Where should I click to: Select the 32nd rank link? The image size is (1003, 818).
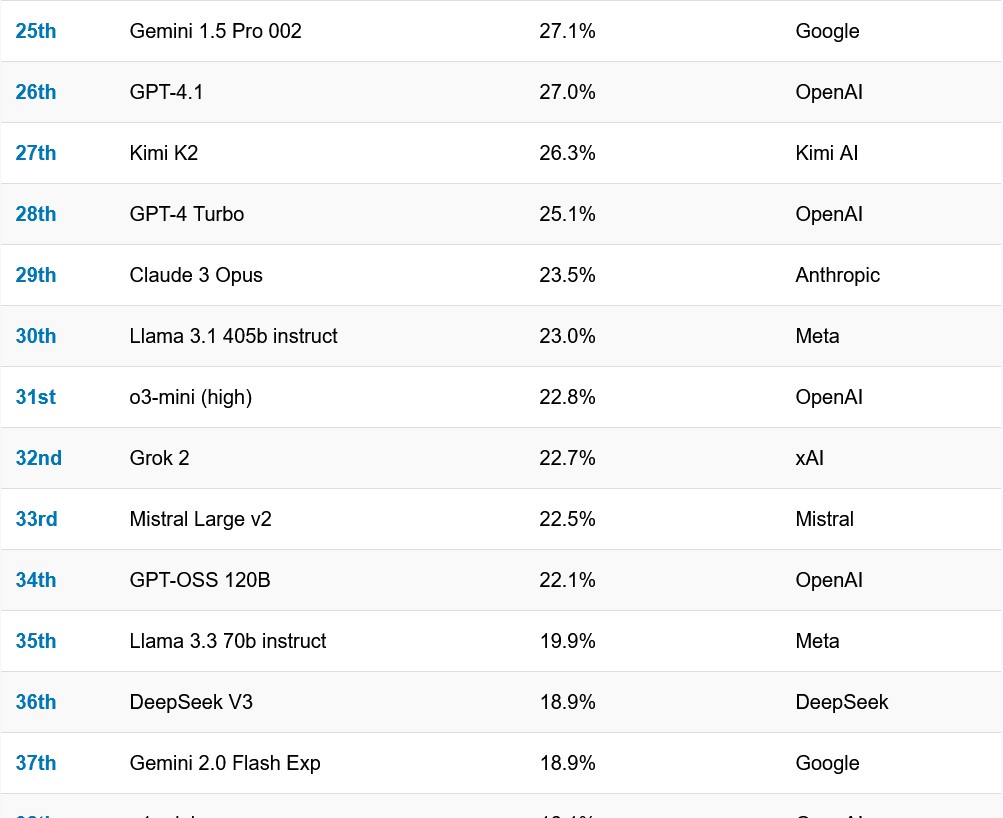click(39, 458)
